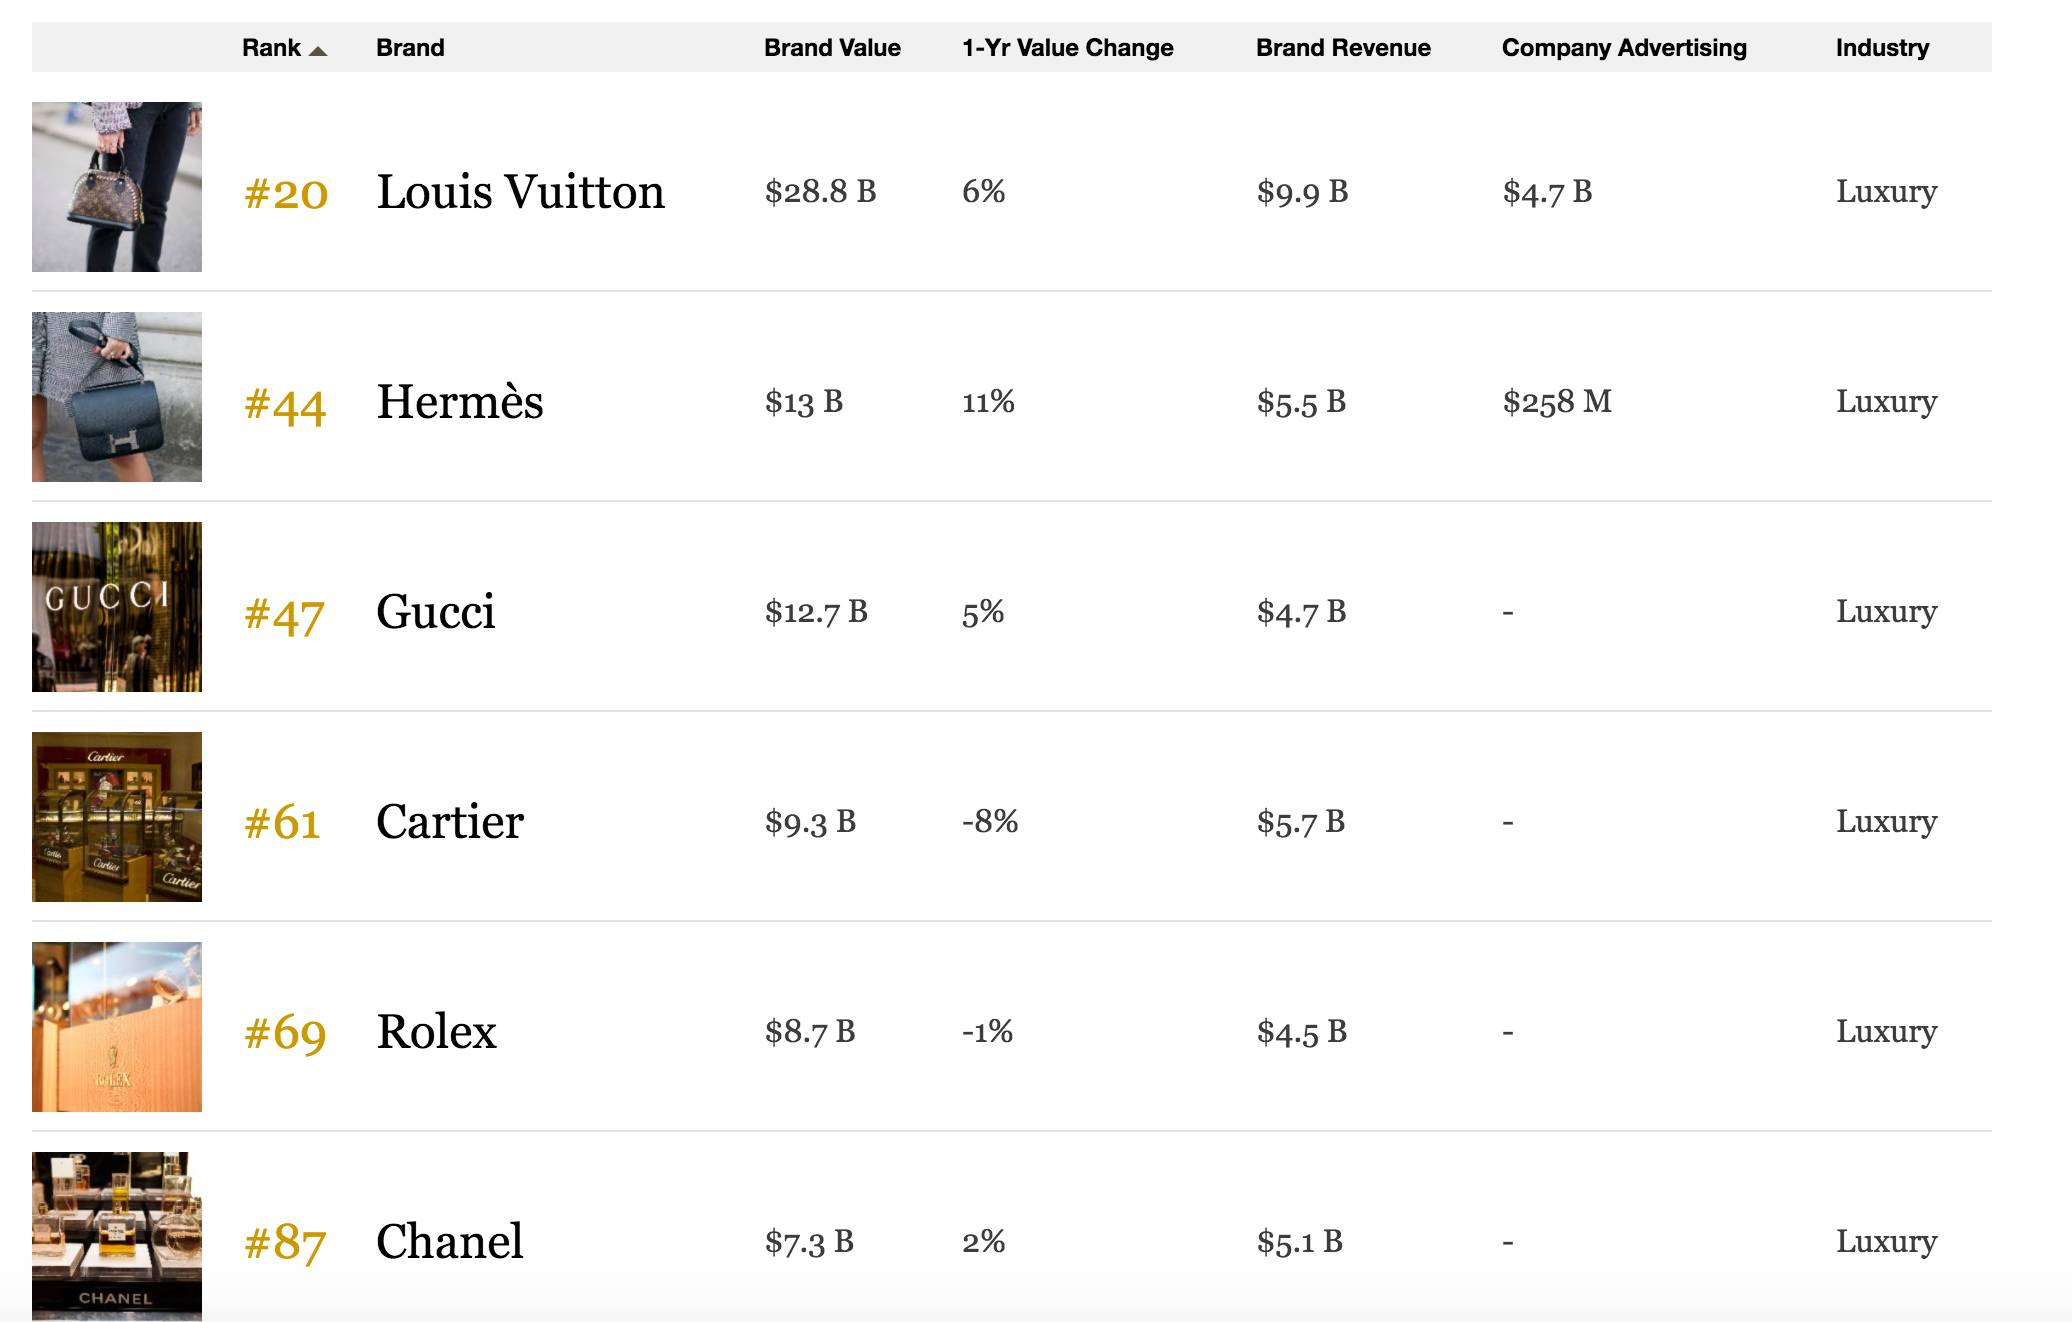Open the Cartier brand page
The height and width of the screenshot is (1322, 2072).
pyautogui.click(x=450, y=822)
